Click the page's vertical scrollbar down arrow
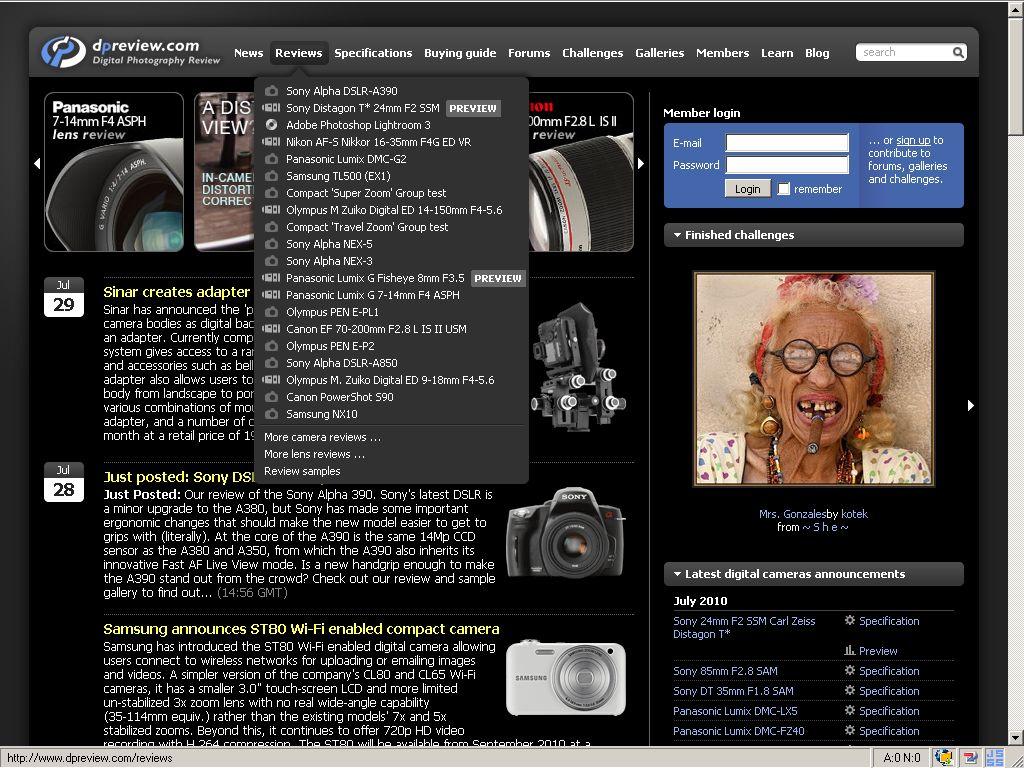Image resolution: width=1024 pixels, height=768 pixels. pyautogui.click(x=1015, y=739)
